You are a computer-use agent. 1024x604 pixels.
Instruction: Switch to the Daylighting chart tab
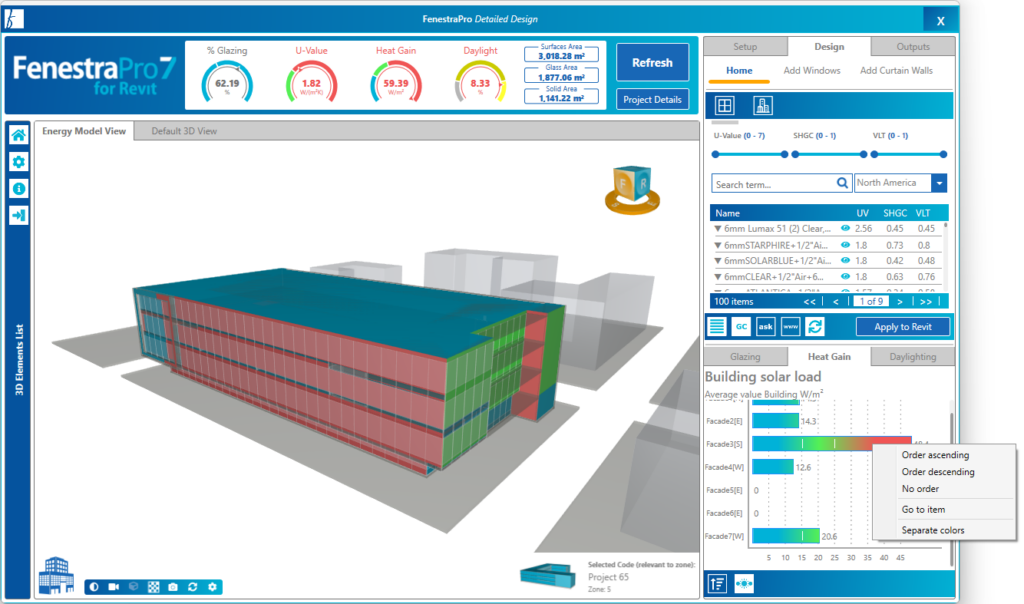(913, 357)
